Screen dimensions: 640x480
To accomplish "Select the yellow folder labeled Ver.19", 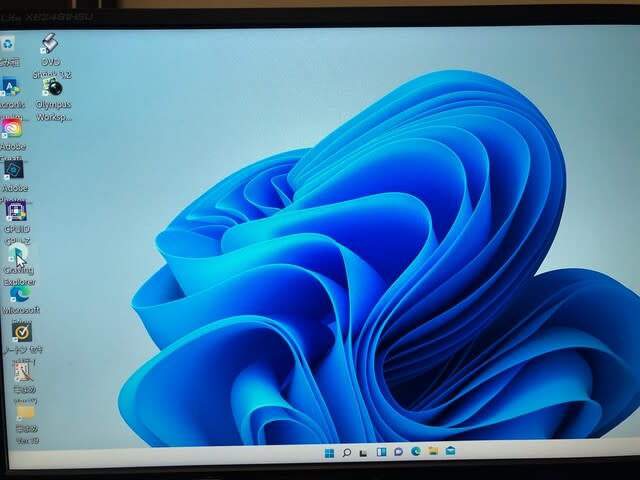I will (x=26, y=413).
